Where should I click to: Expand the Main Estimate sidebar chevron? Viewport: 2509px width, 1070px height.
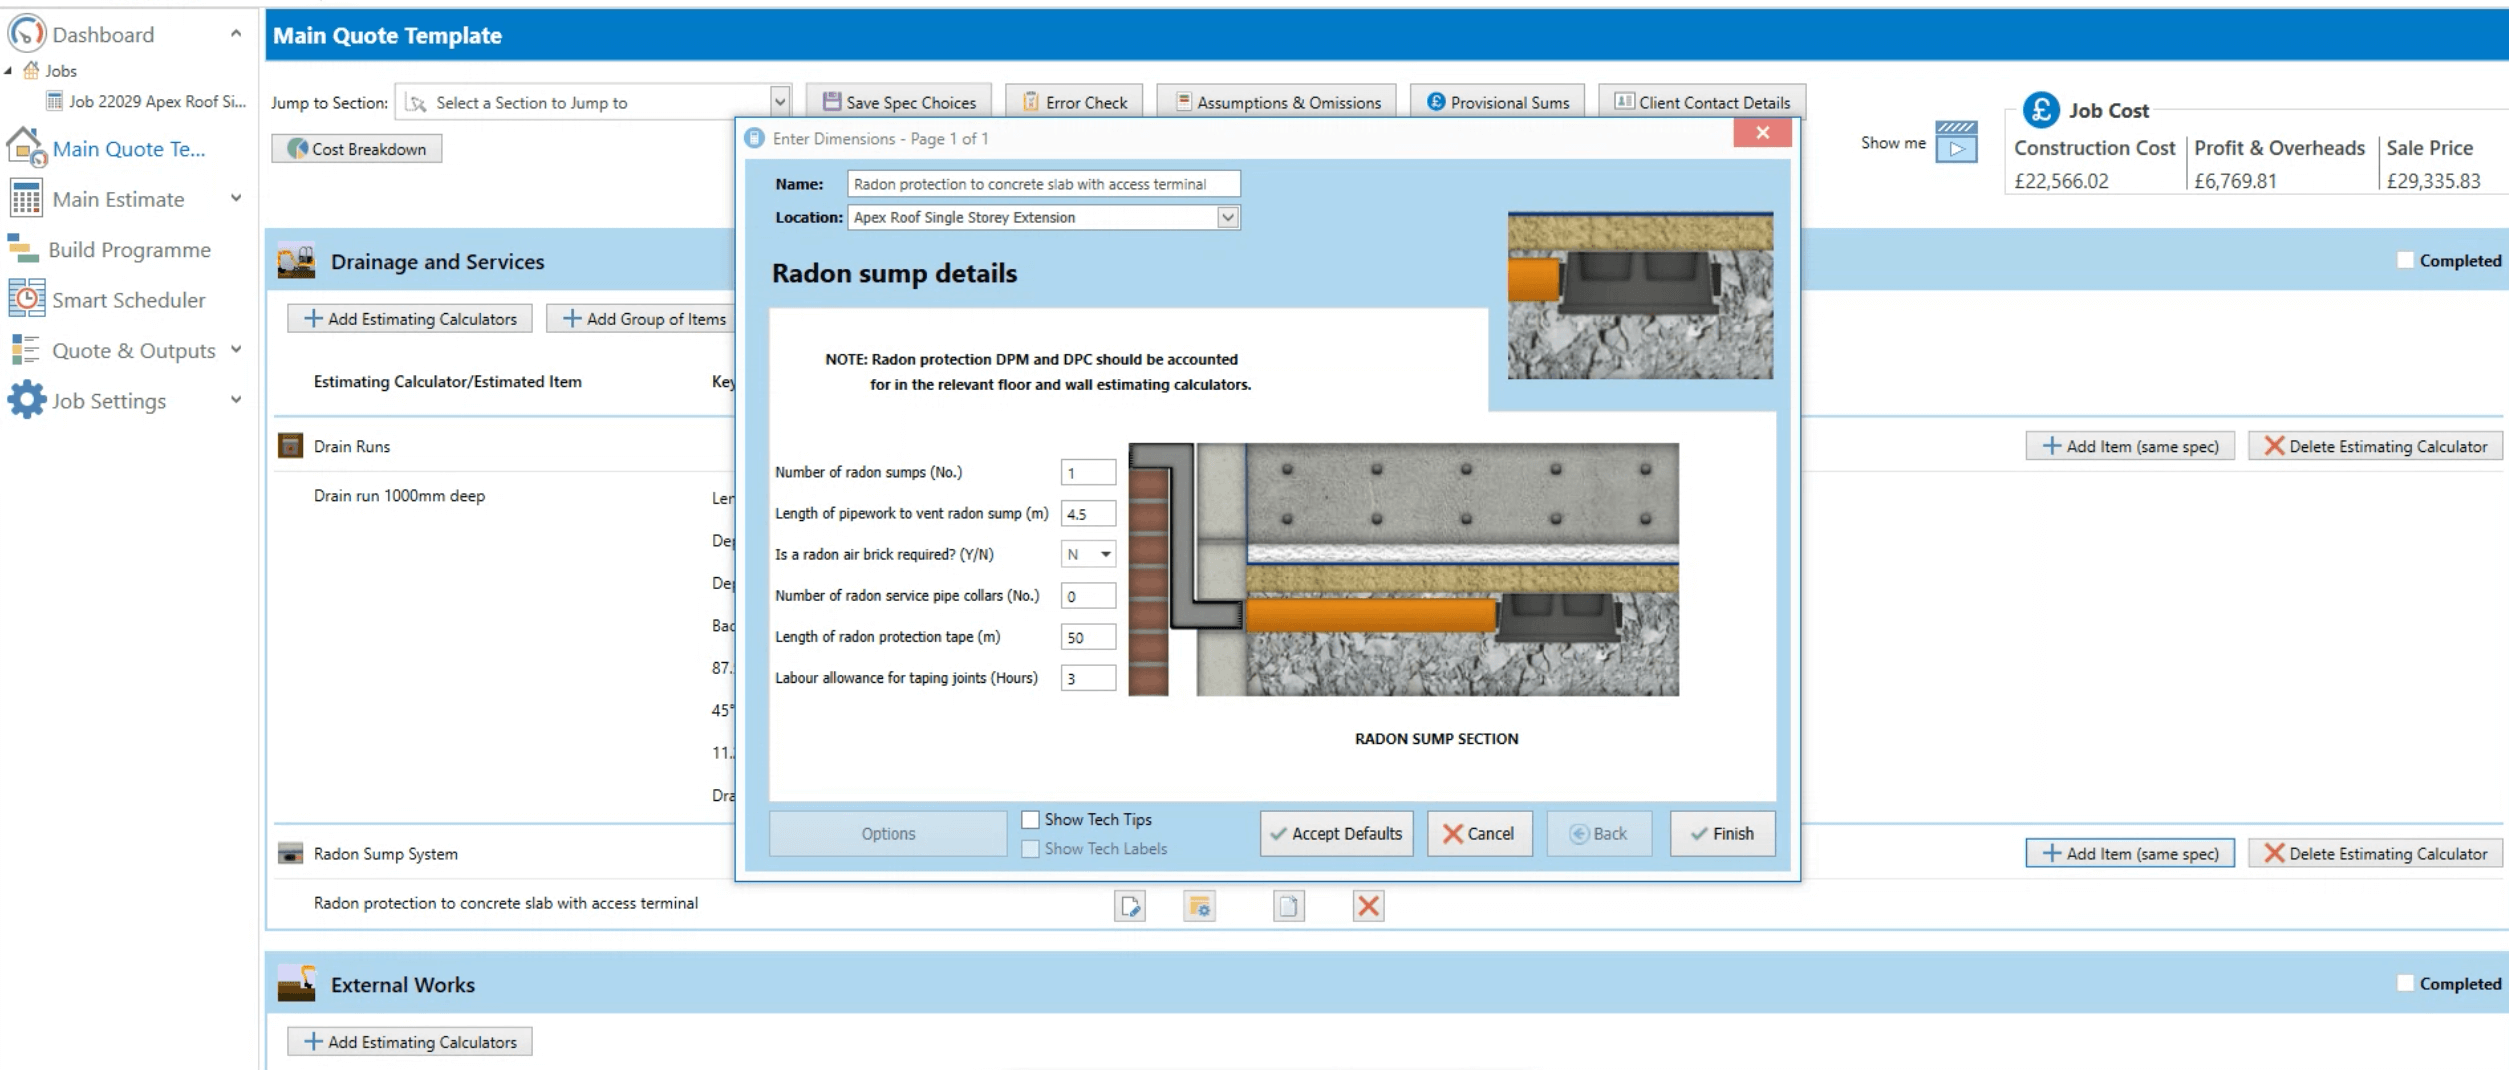click(x=236, y=198)
